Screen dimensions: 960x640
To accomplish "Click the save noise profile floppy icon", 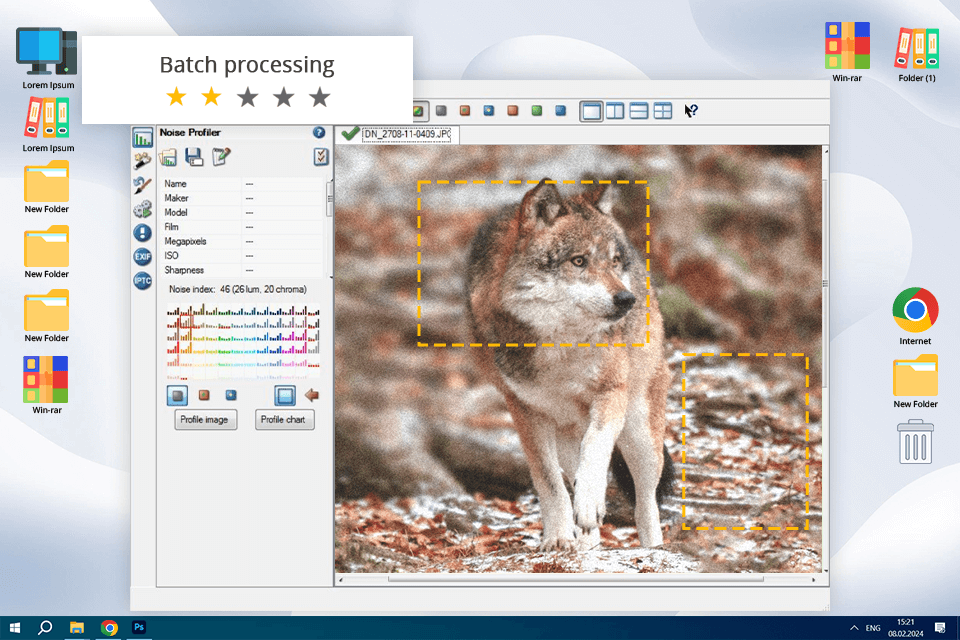I will tap(194, 157).
